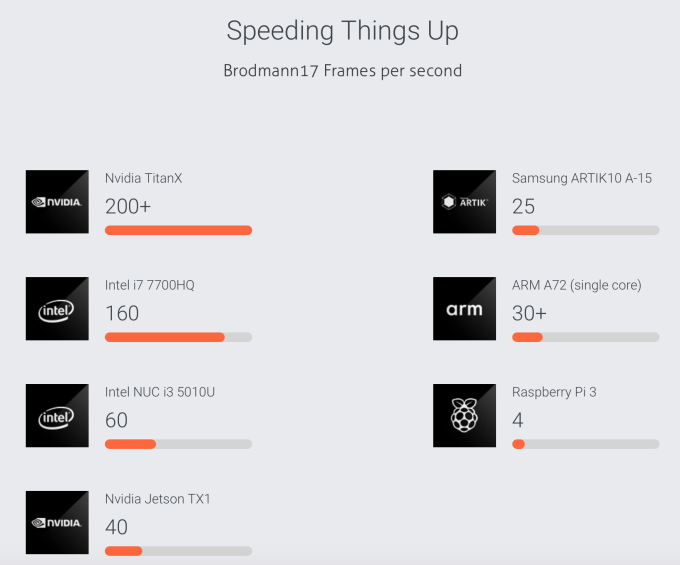Click the Speeding Things Up heading

(342, 31)
